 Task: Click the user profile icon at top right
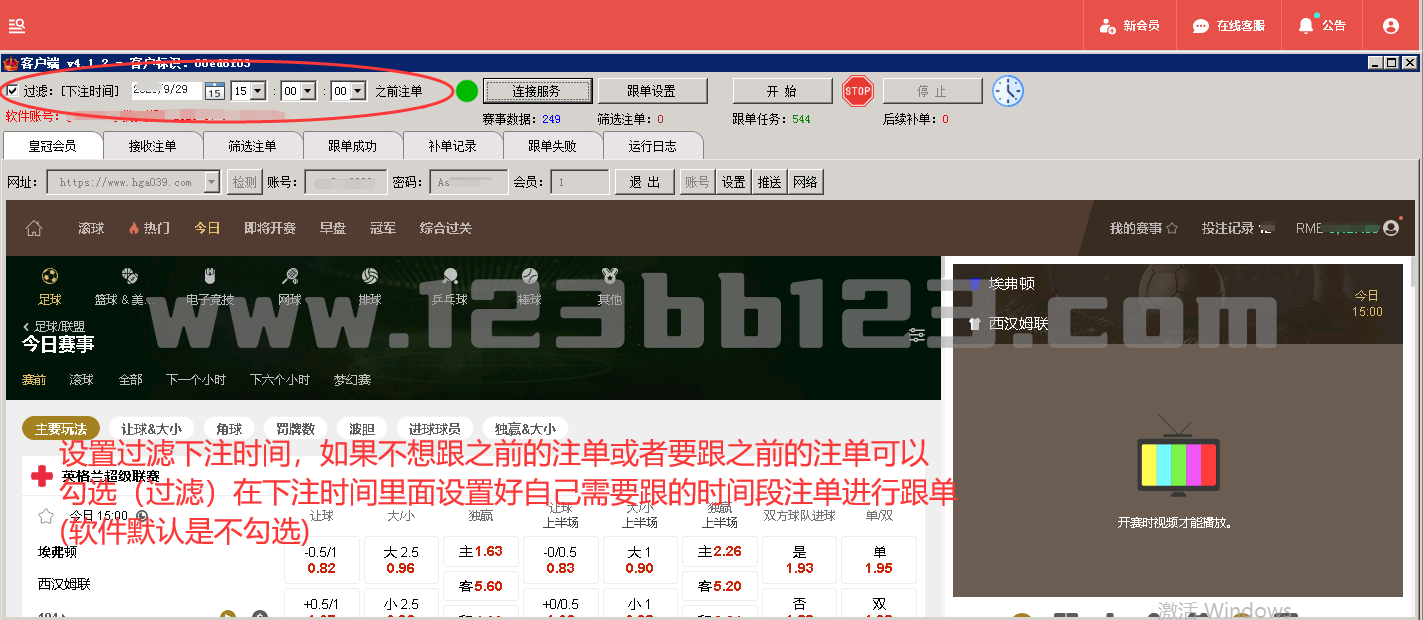pyautogui.click(x=1390, y=26)
